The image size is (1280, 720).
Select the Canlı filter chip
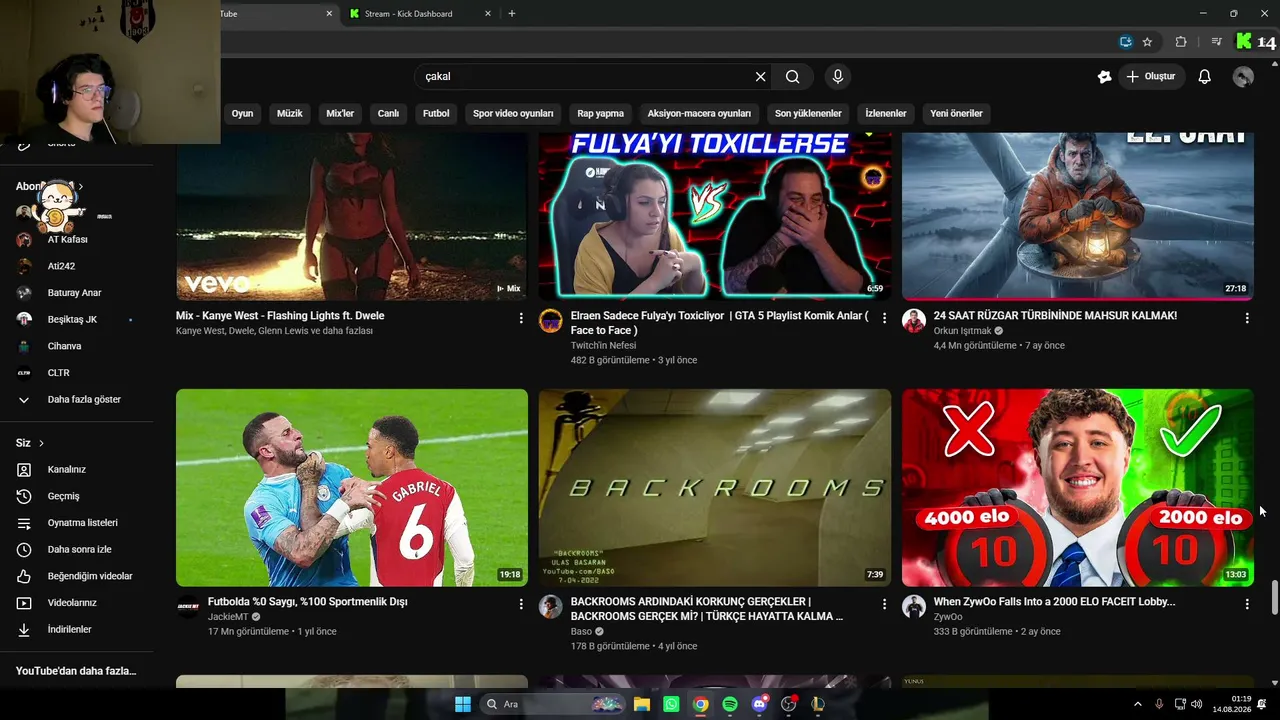(x=388, y=114)
